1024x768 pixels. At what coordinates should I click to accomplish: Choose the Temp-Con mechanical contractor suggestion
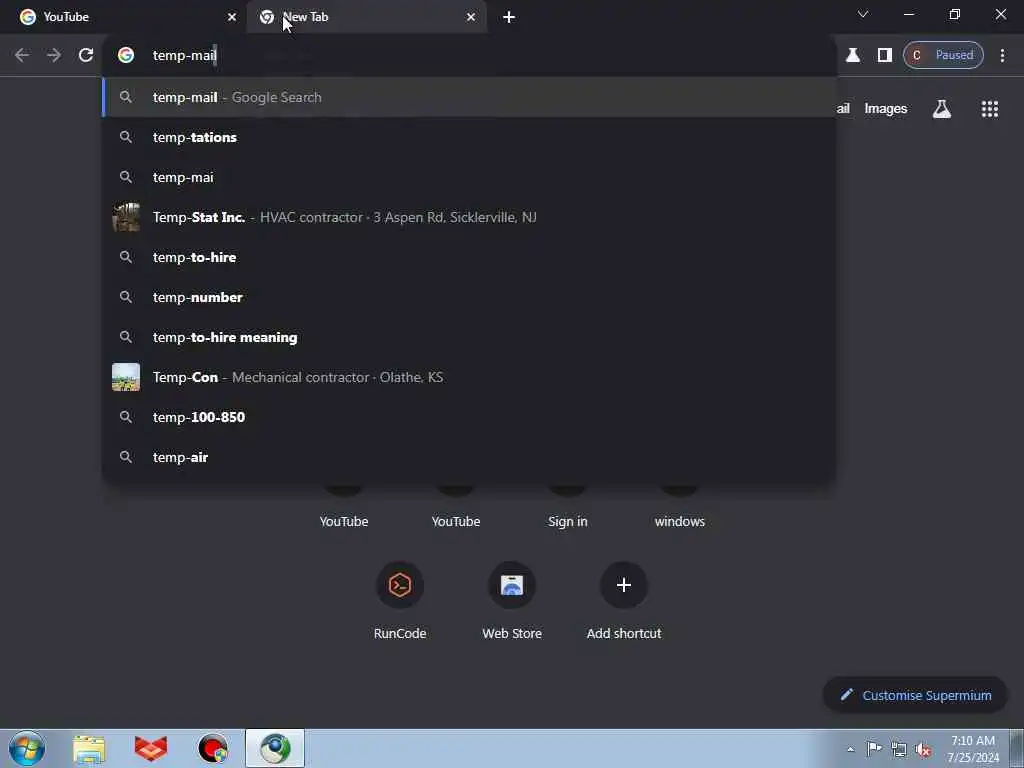point(469,377)
